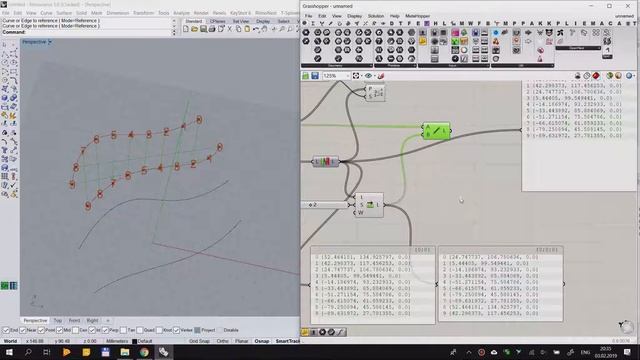The width and height of the screenshot is (640, 360).
Task: Click the World coordinate system label in status bar
Action: click(11, 341)
